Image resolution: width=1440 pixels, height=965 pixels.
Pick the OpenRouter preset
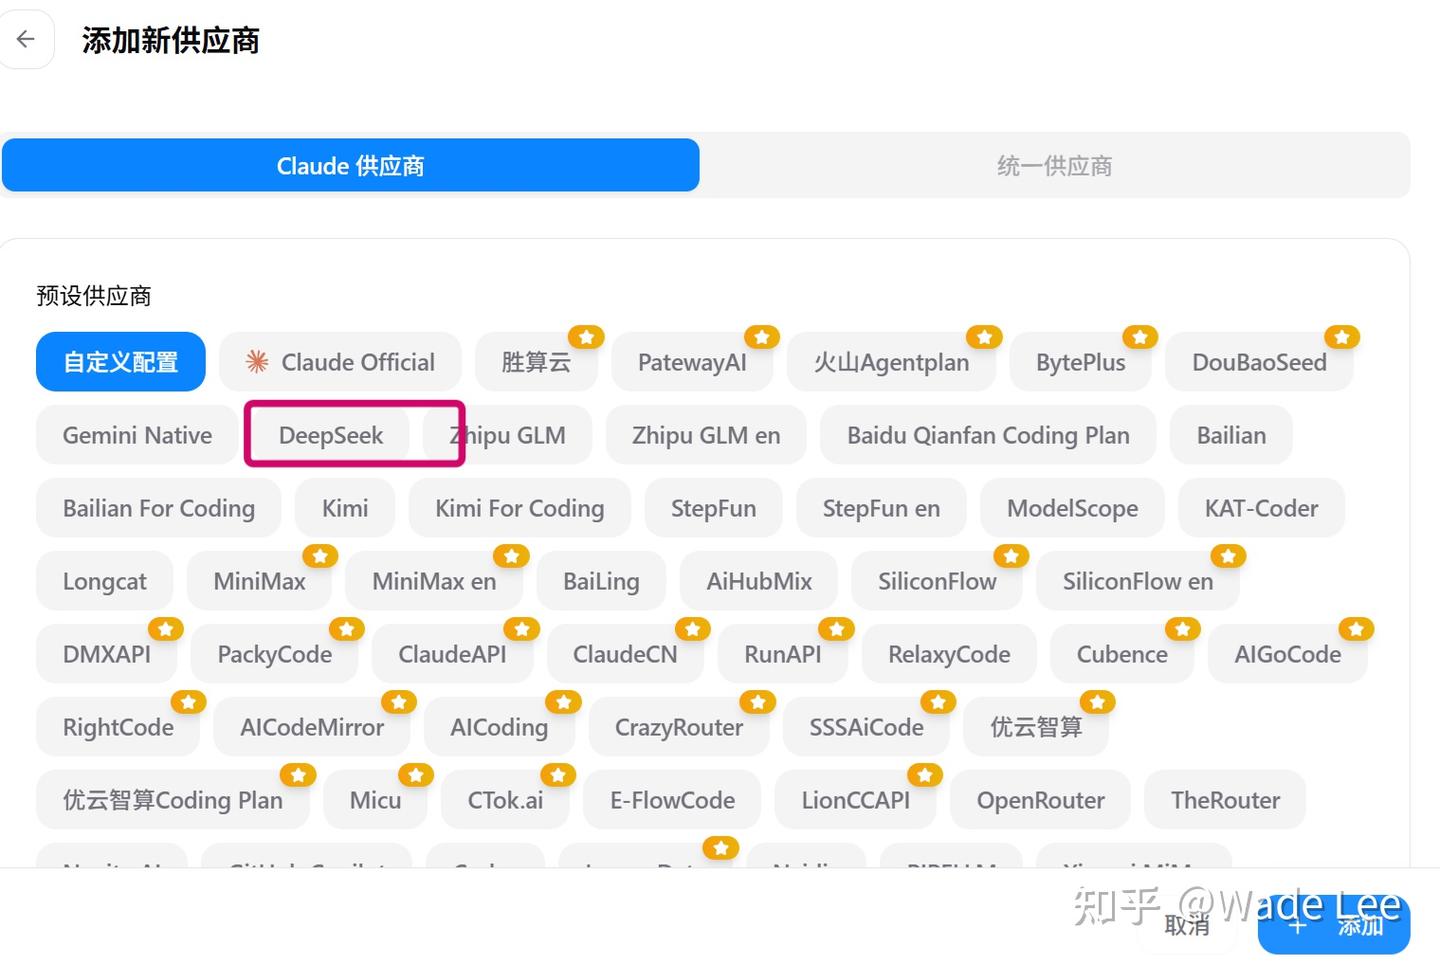(x=1040, y=800)
